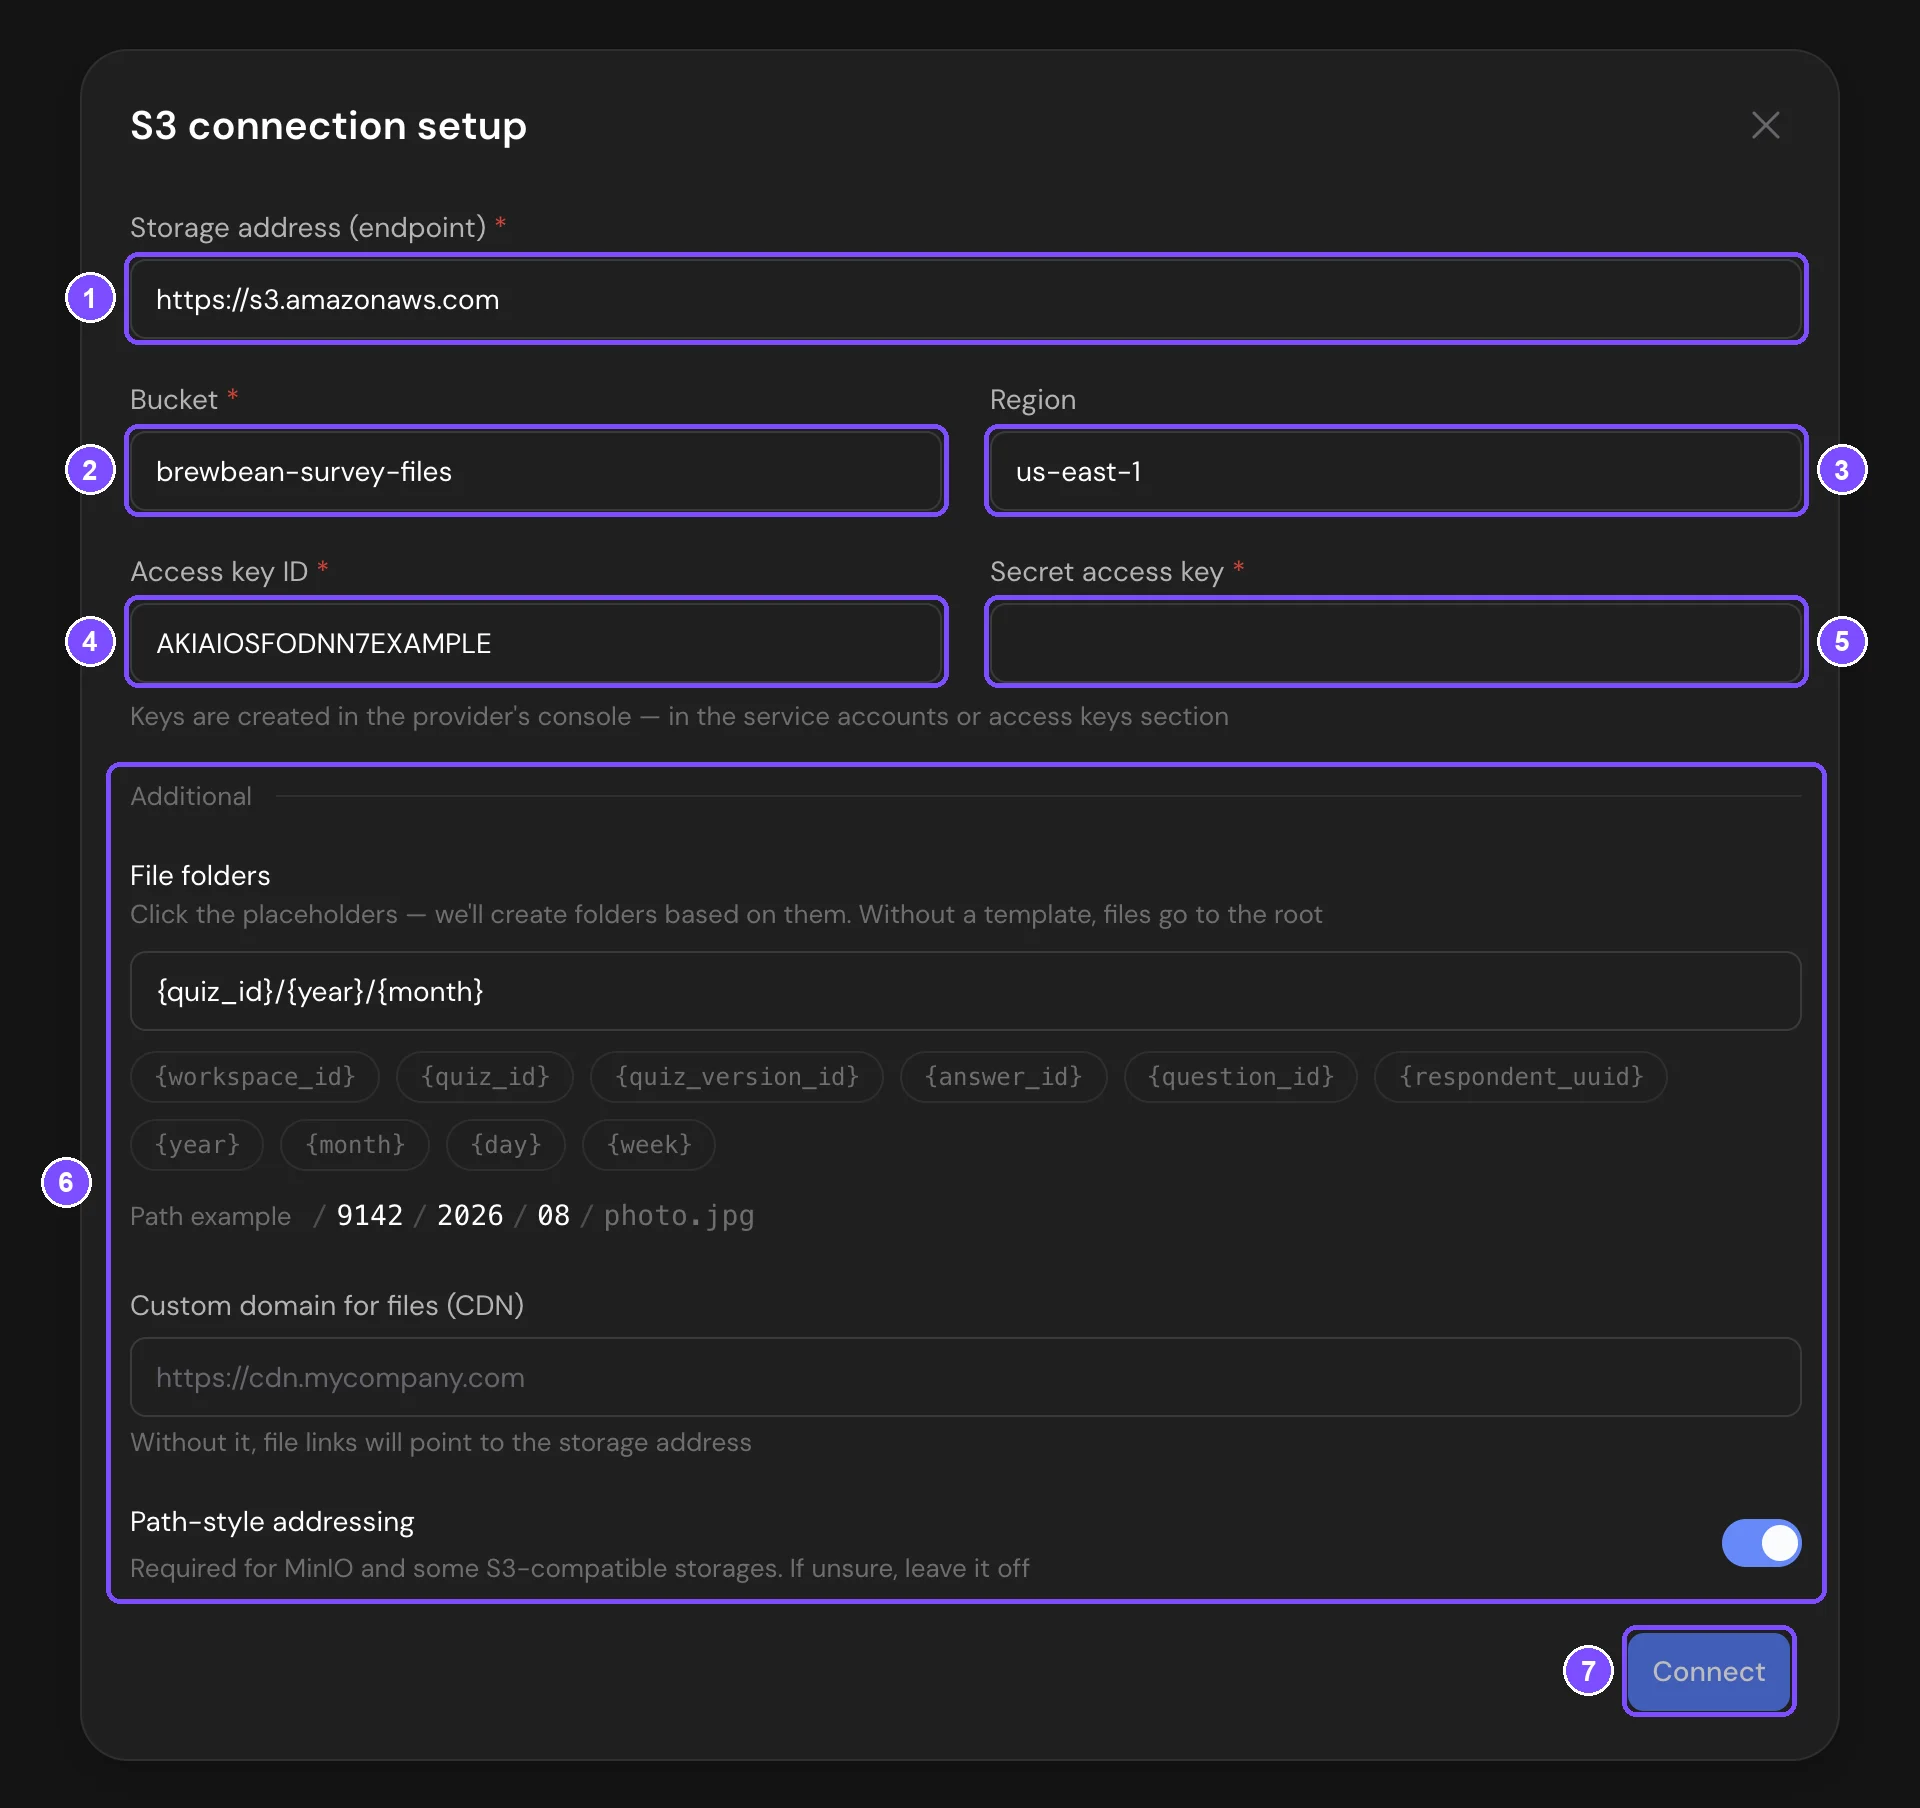Disable the Path-style addressing toggle
Image resolution: width=1920 pixels, height=1808 pixels.
pyautogui.click(x=1761, y=1543)
